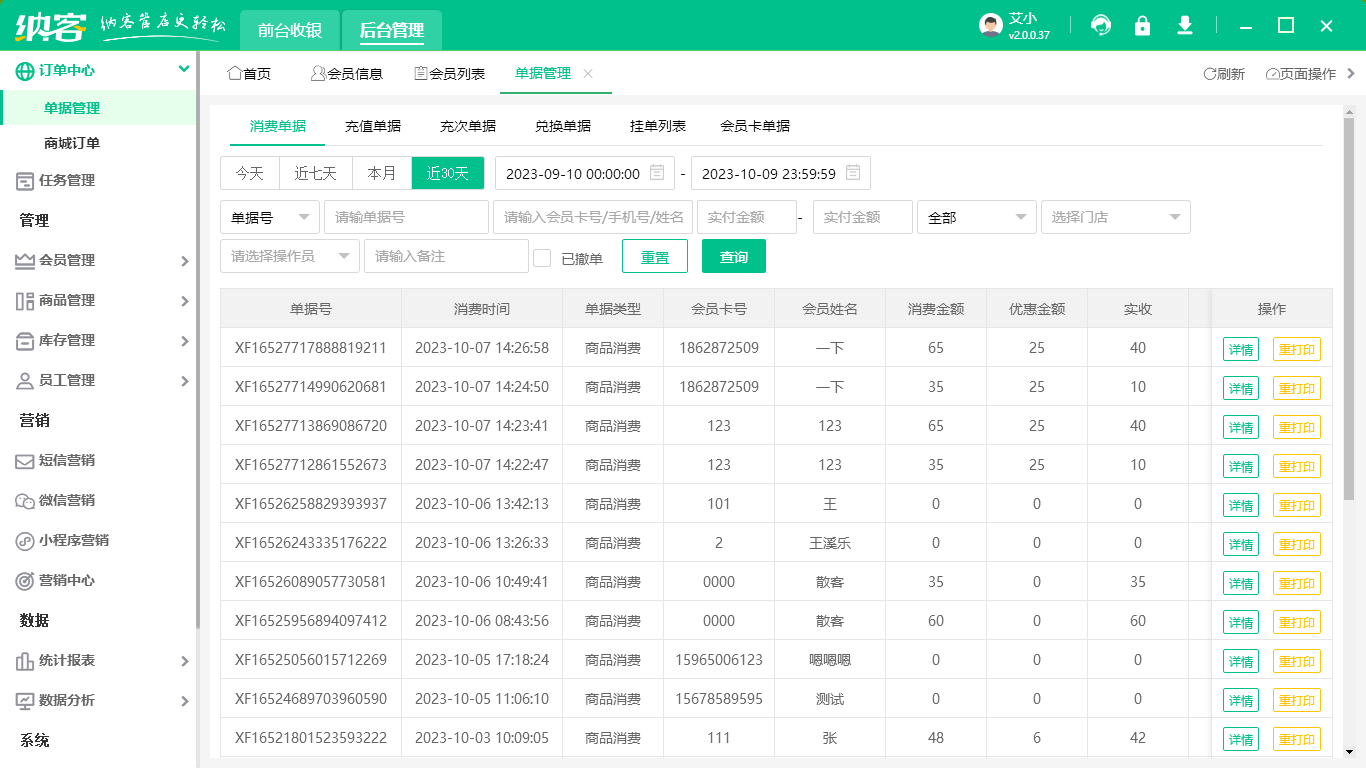Open the 请选择操作员 operator dropdown
Image resolution: width=1366 pixels, height=768 pixels.
point(289,255)
